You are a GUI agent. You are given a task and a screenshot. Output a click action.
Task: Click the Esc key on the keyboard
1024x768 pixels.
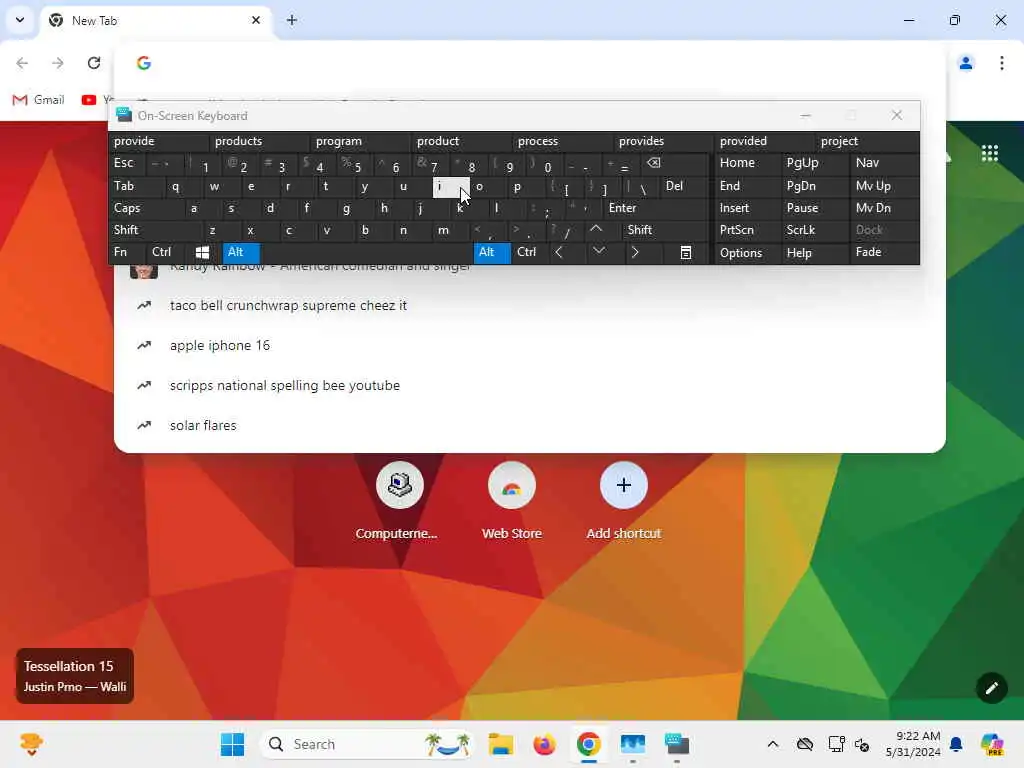pos(127,163)
